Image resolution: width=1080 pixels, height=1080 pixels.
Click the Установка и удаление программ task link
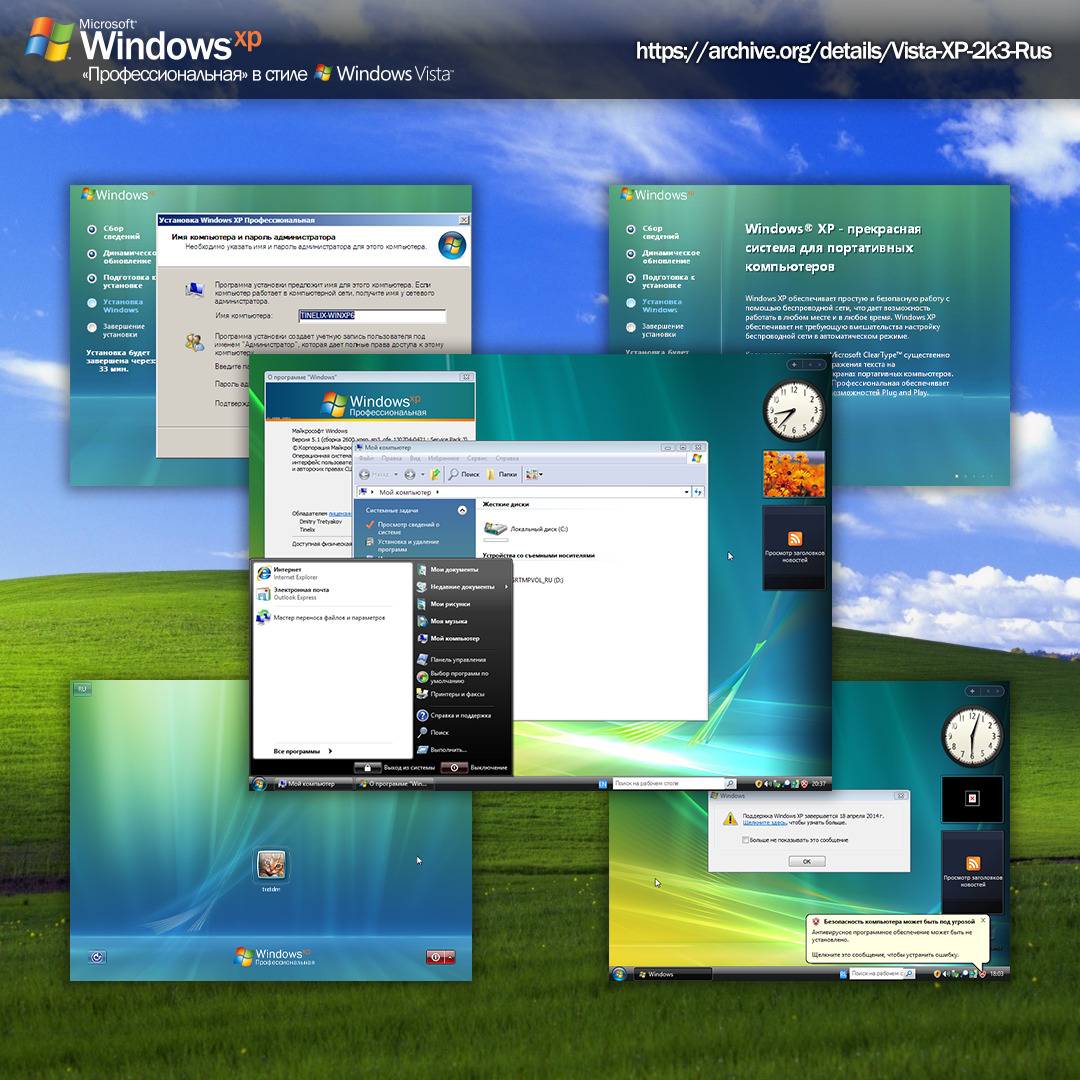tap(402, 546)
